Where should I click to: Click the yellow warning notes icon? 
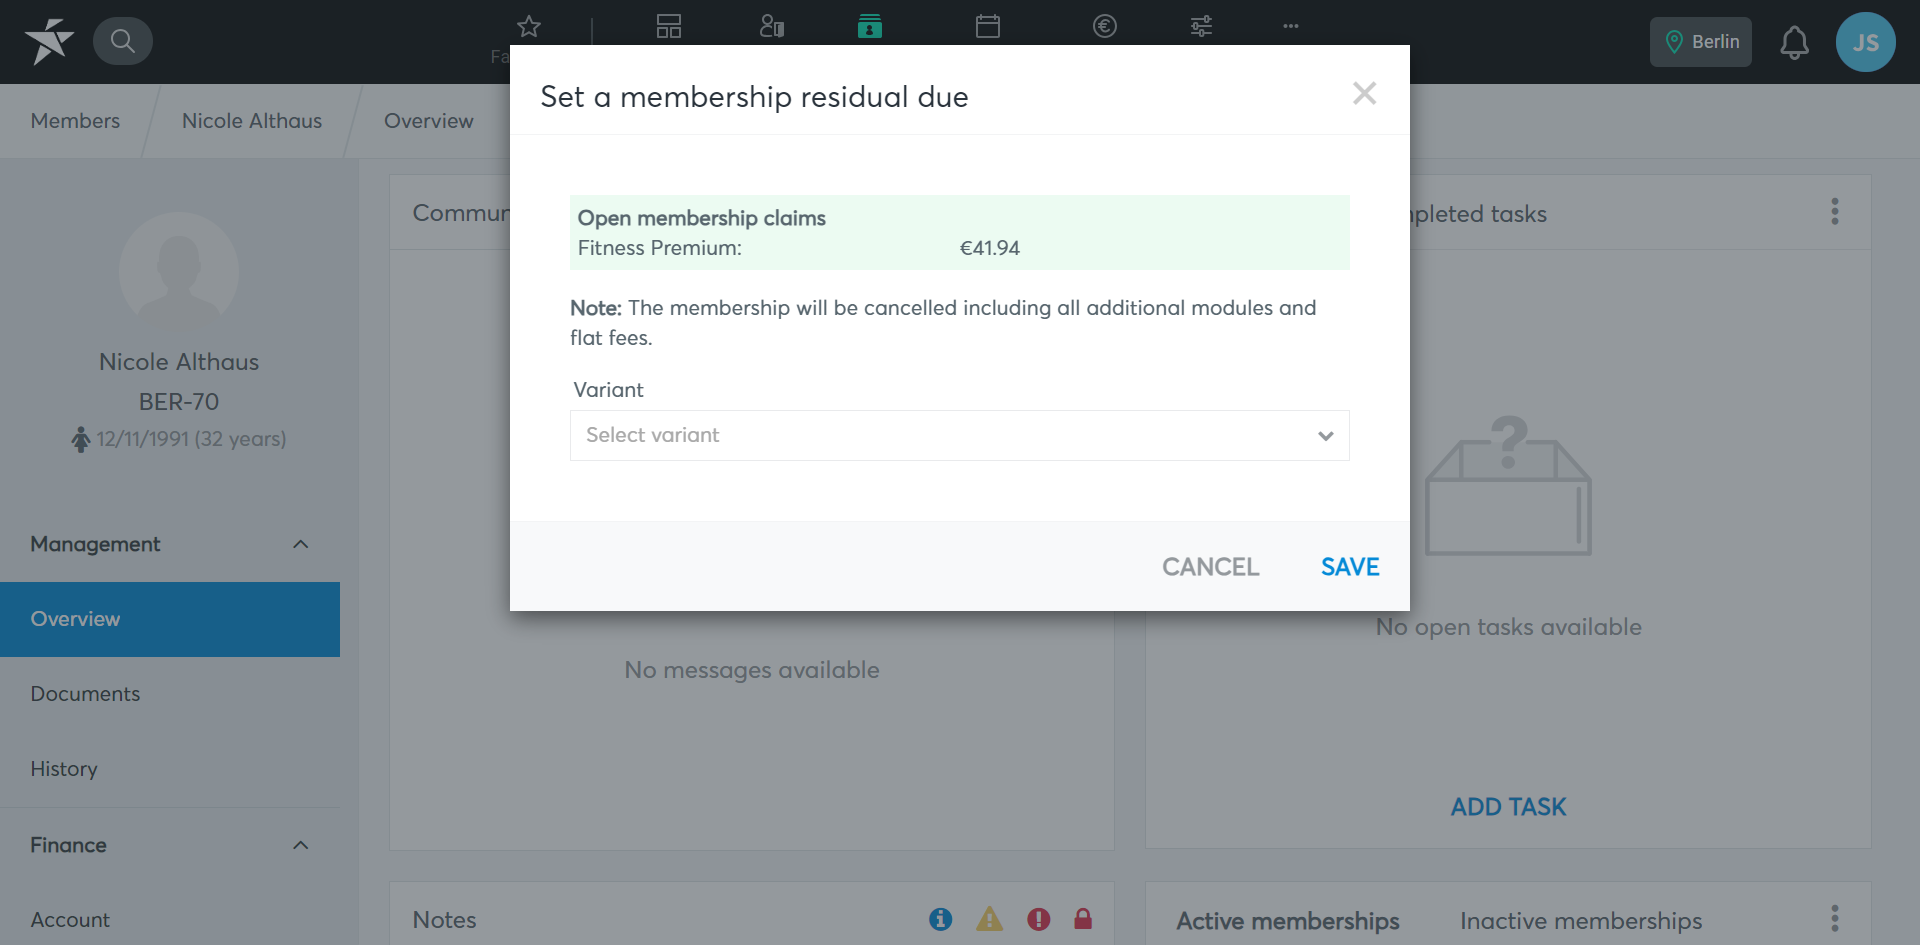click(990, 919)
